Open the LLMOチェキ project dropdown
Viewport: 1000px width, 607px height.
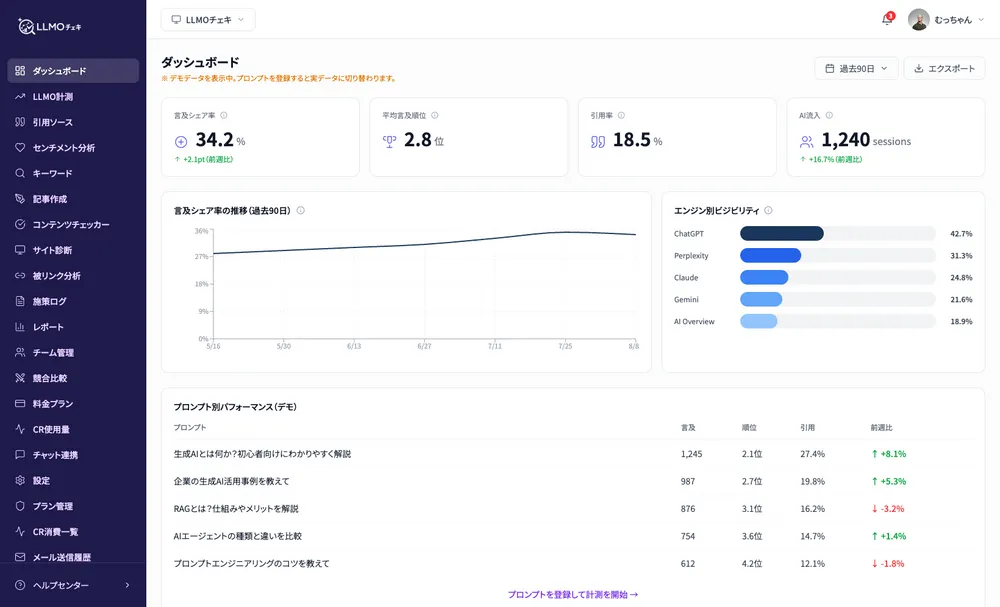pyautogui.click(x=208, y=20)
